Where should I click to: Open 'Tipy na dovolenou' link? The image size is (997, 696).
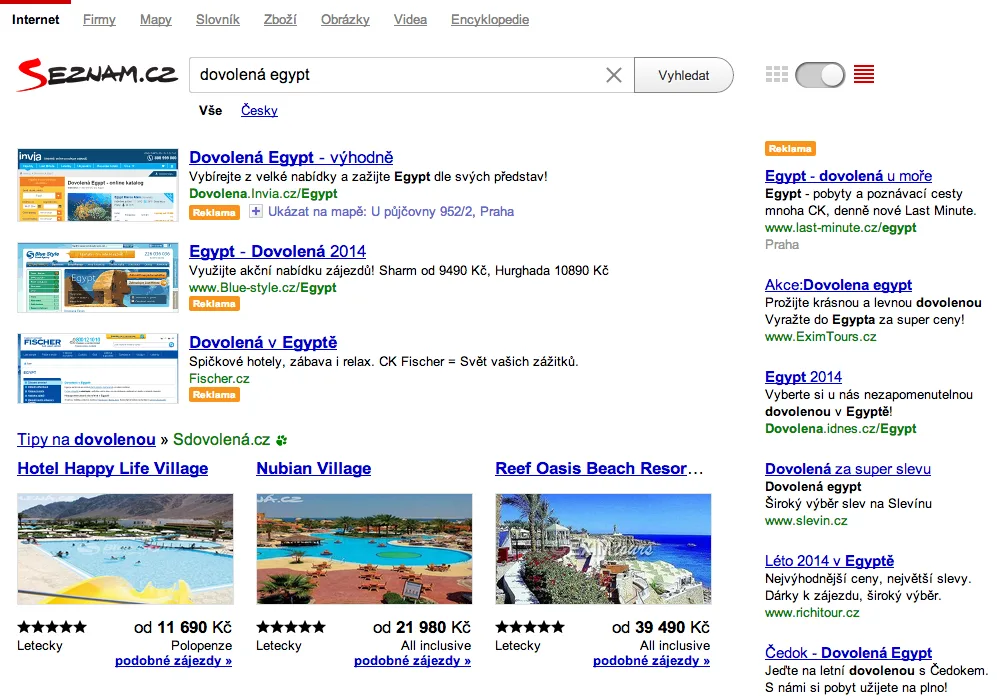(x=86, y=439)
